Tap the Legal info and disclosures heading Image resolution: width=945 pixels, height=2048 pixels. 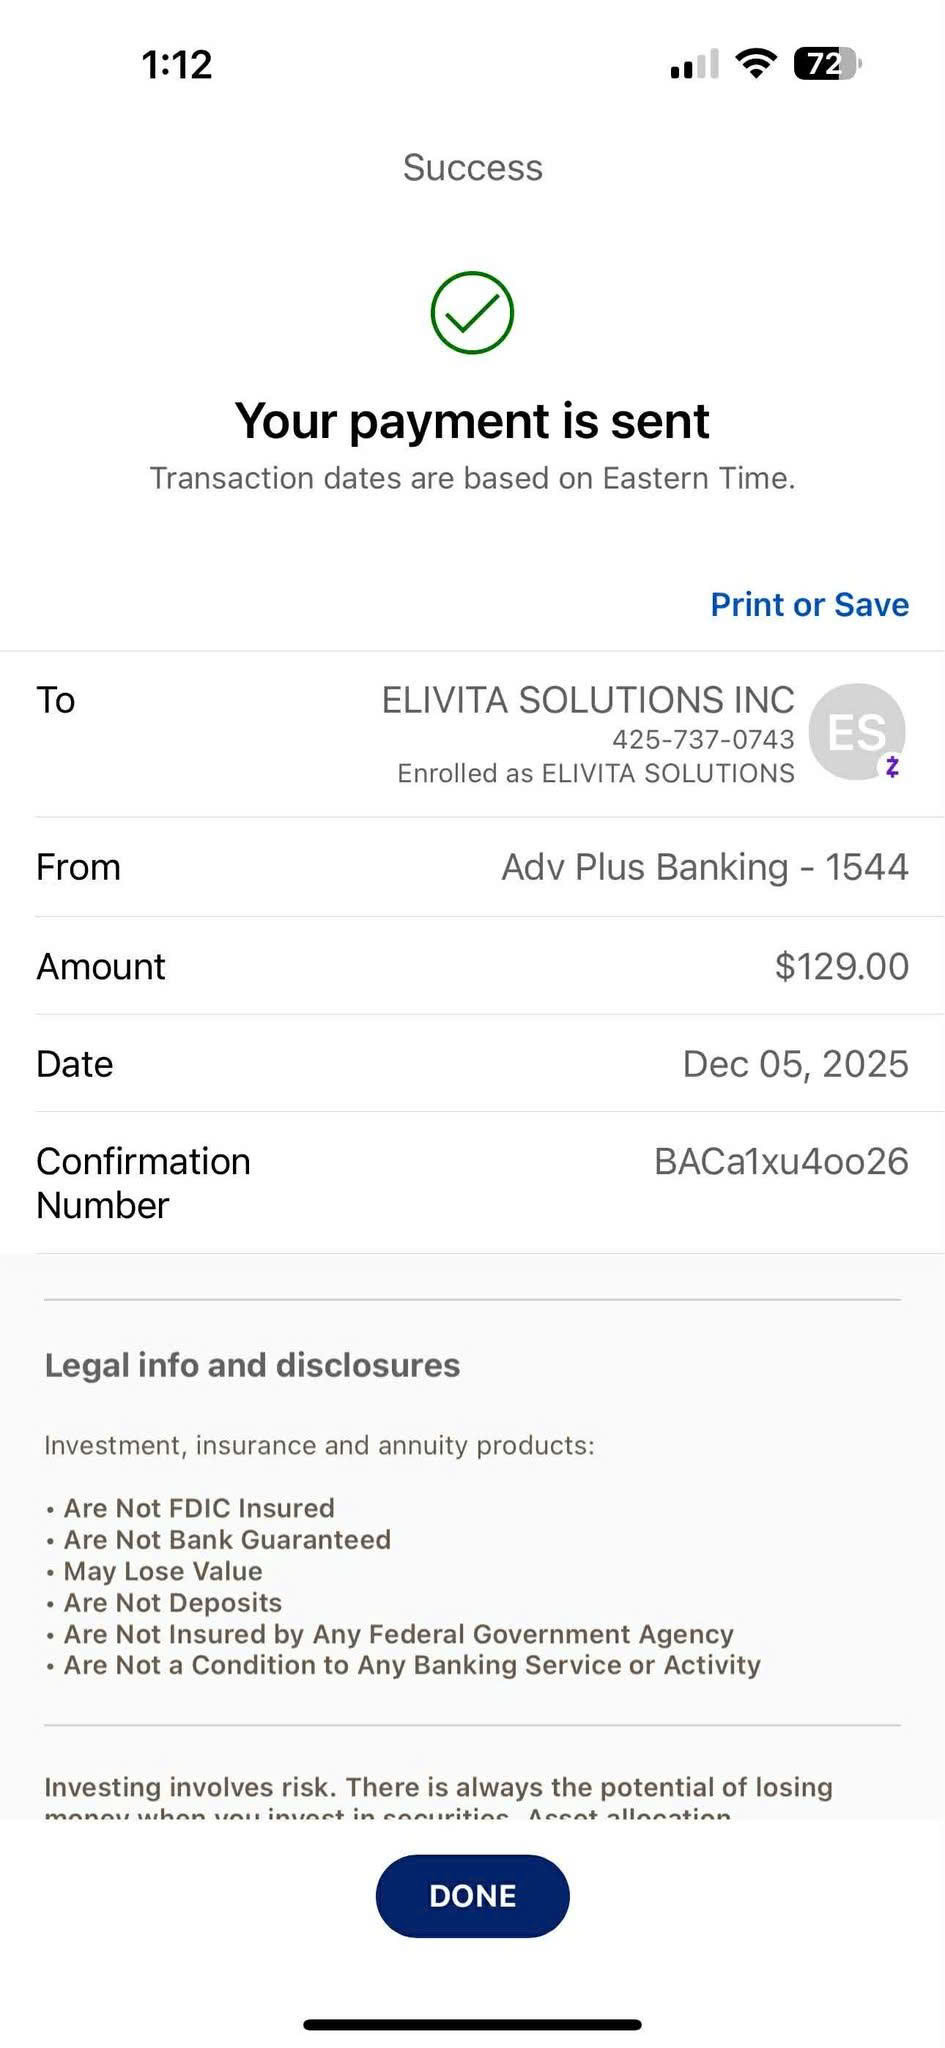pos(252,1365)
